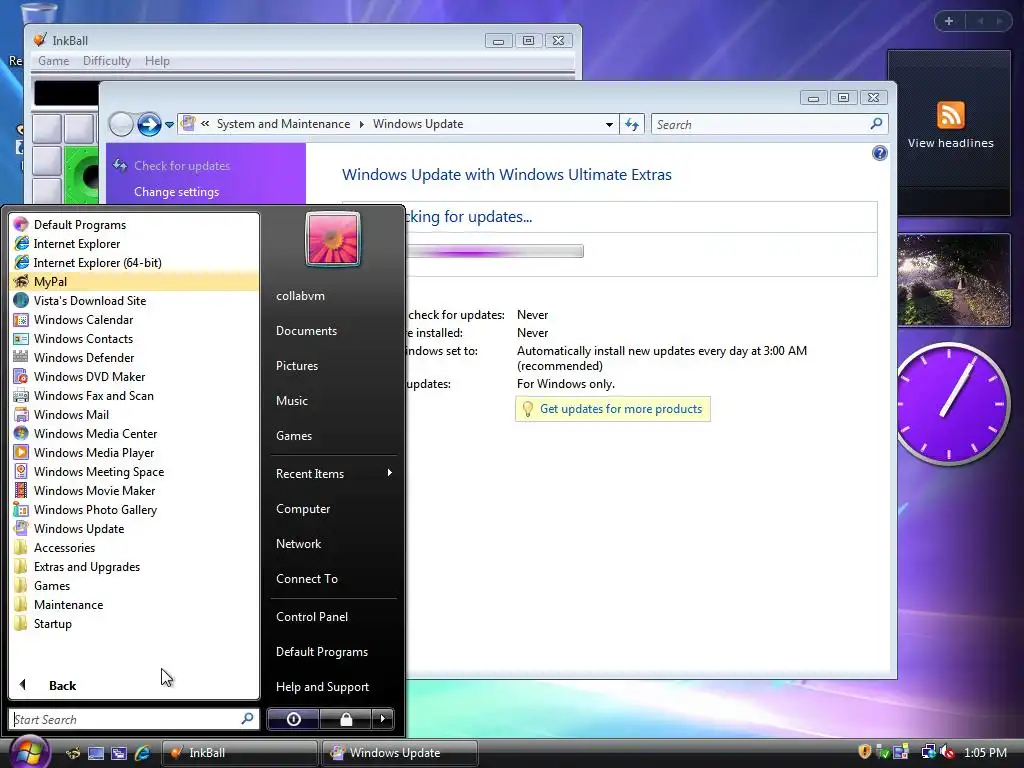
Task: Click View headlines in feed gadget
Action: tap(950, 143)
